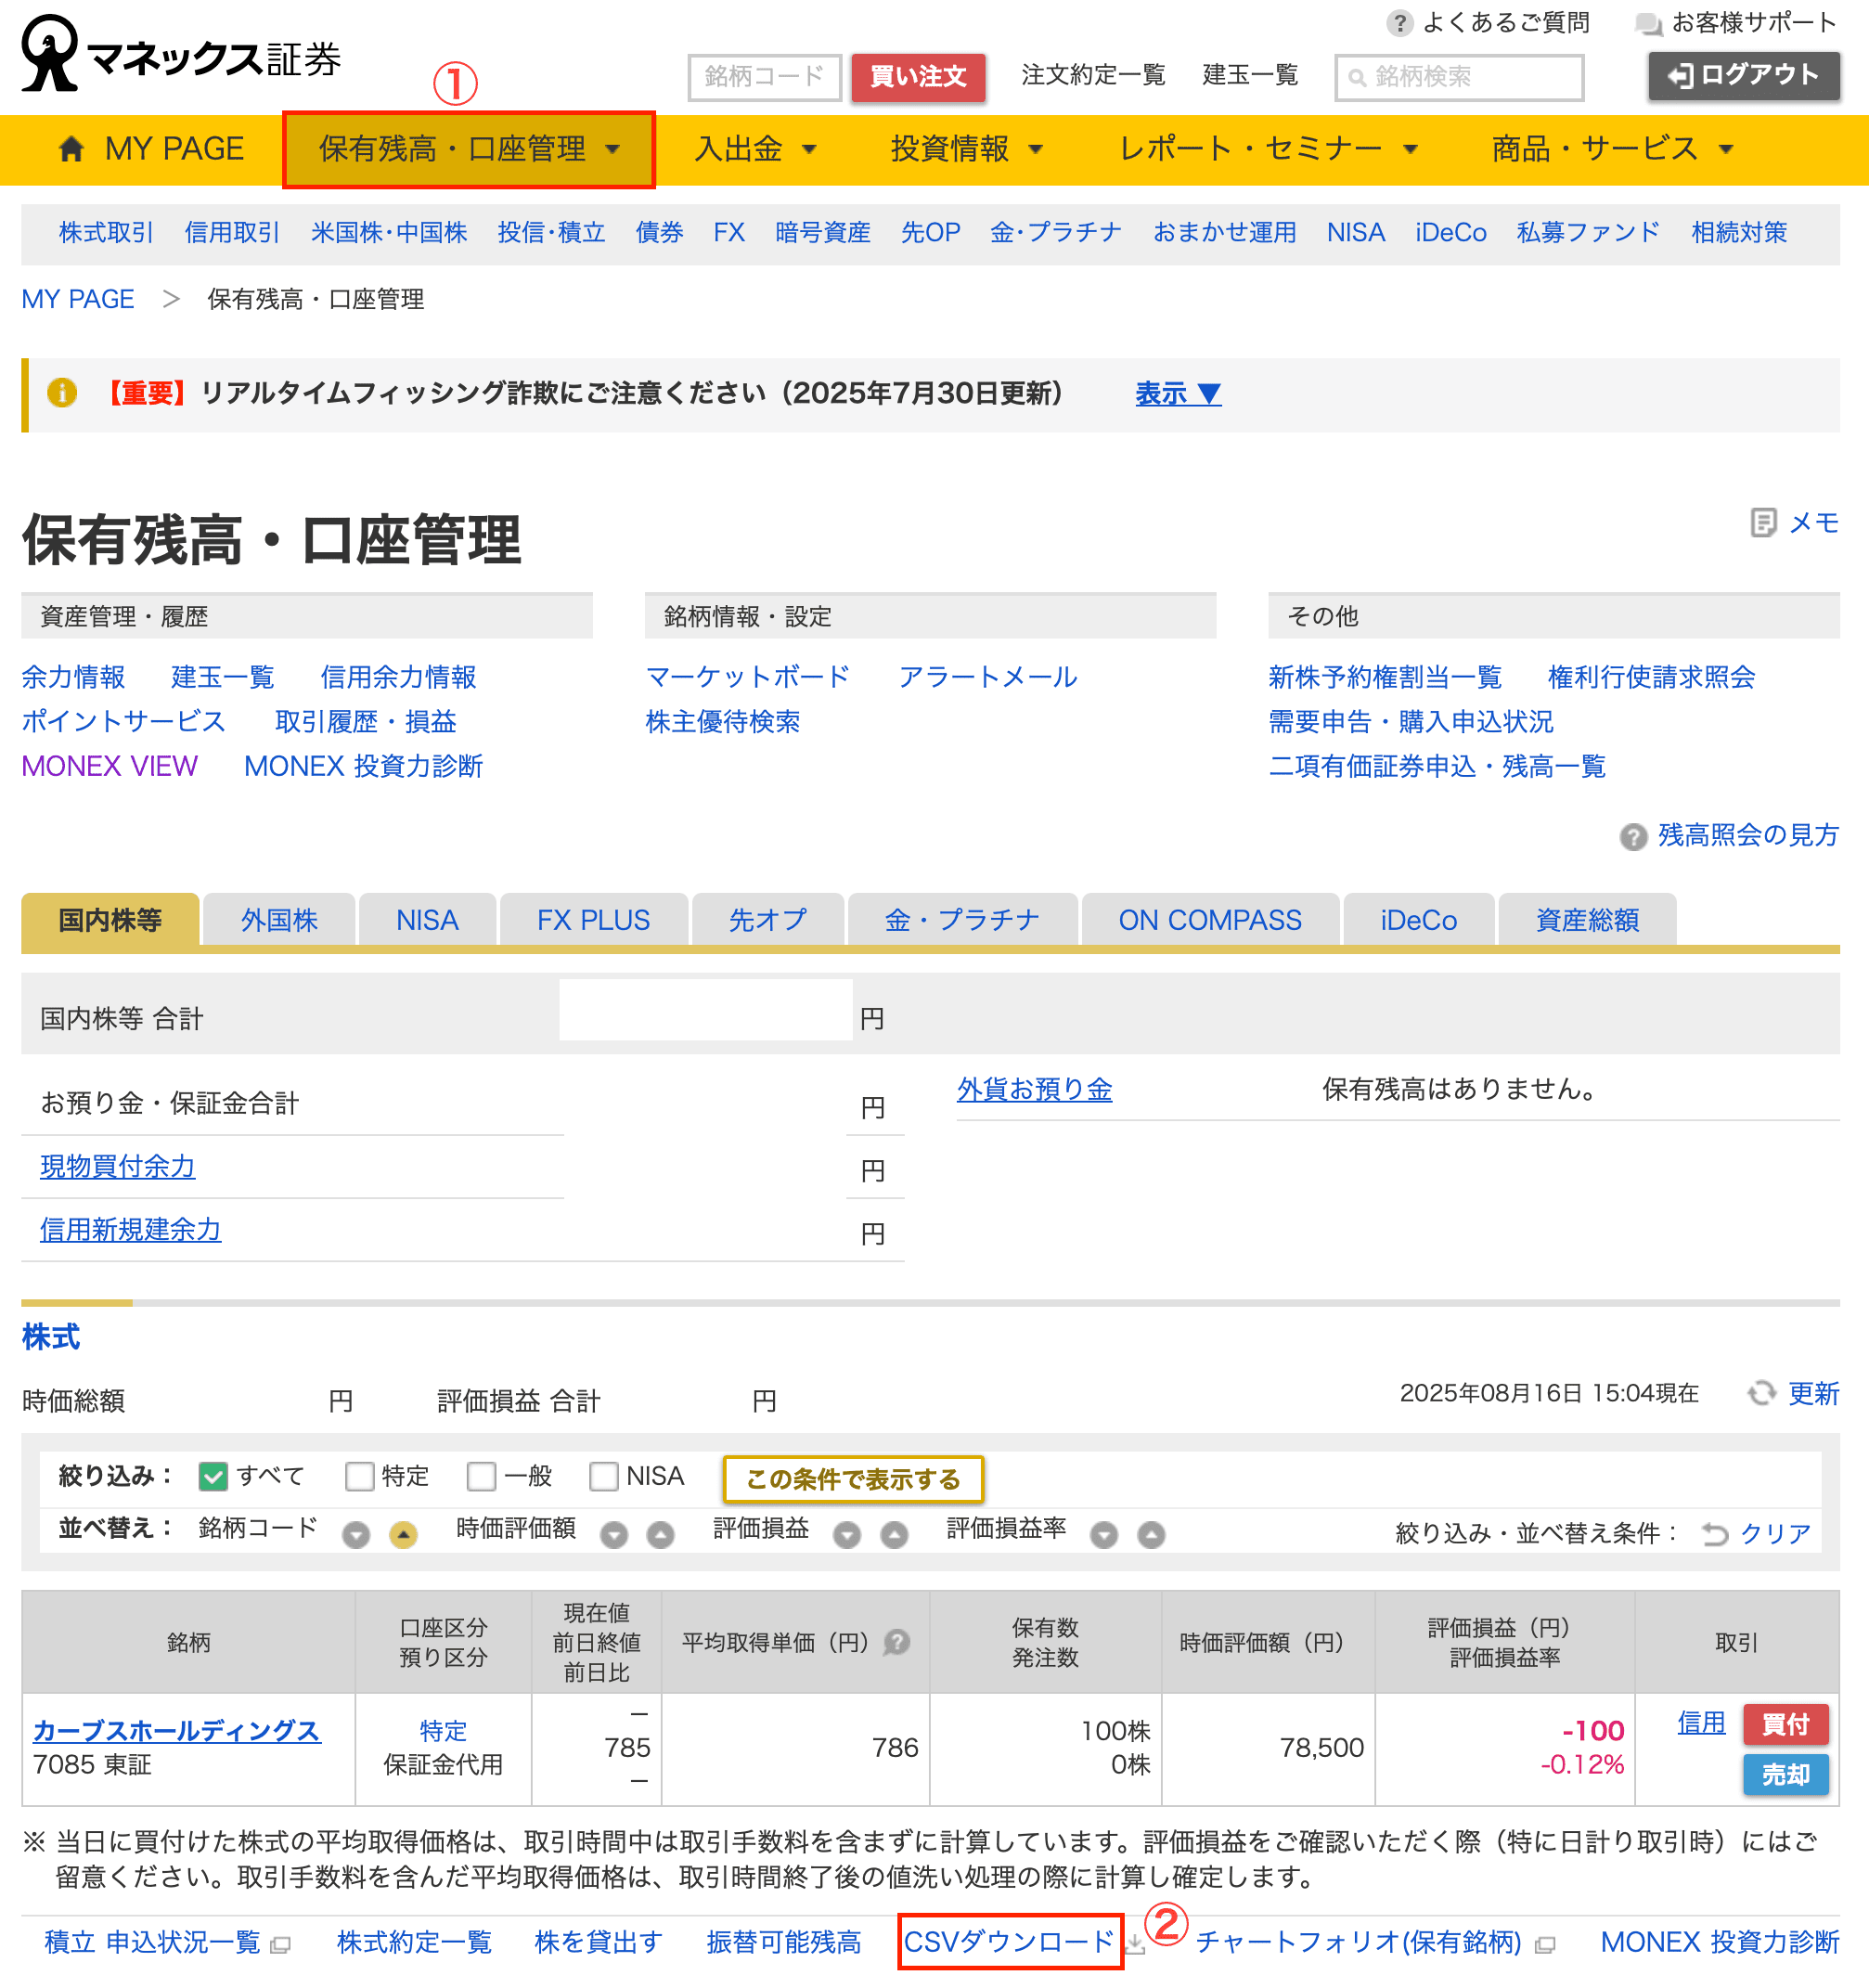Sort 銘柄コード descending arrow

[x=356, y=1535]
